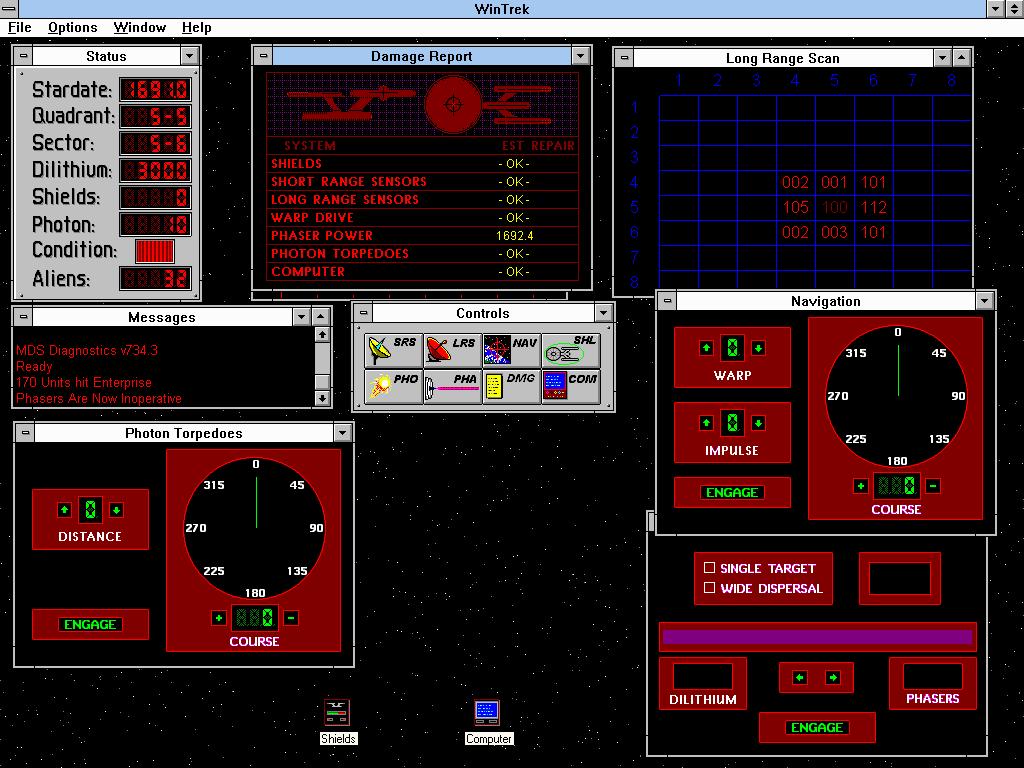The image size is (1024, 768).
Task: Click the Navigation course compass dial
Action: tap(897, 395)
